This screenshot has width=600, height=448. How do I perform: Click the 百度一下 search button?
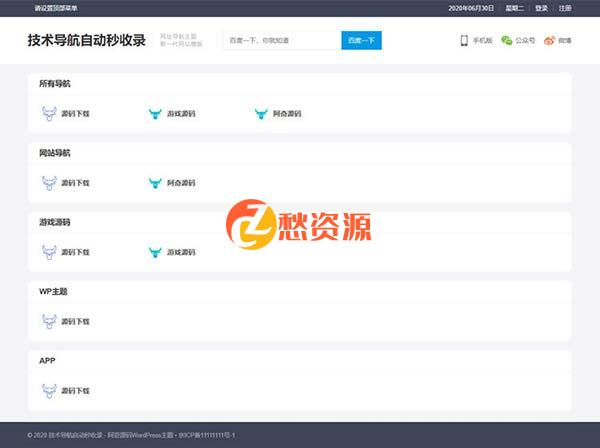(x=361, y=41)
